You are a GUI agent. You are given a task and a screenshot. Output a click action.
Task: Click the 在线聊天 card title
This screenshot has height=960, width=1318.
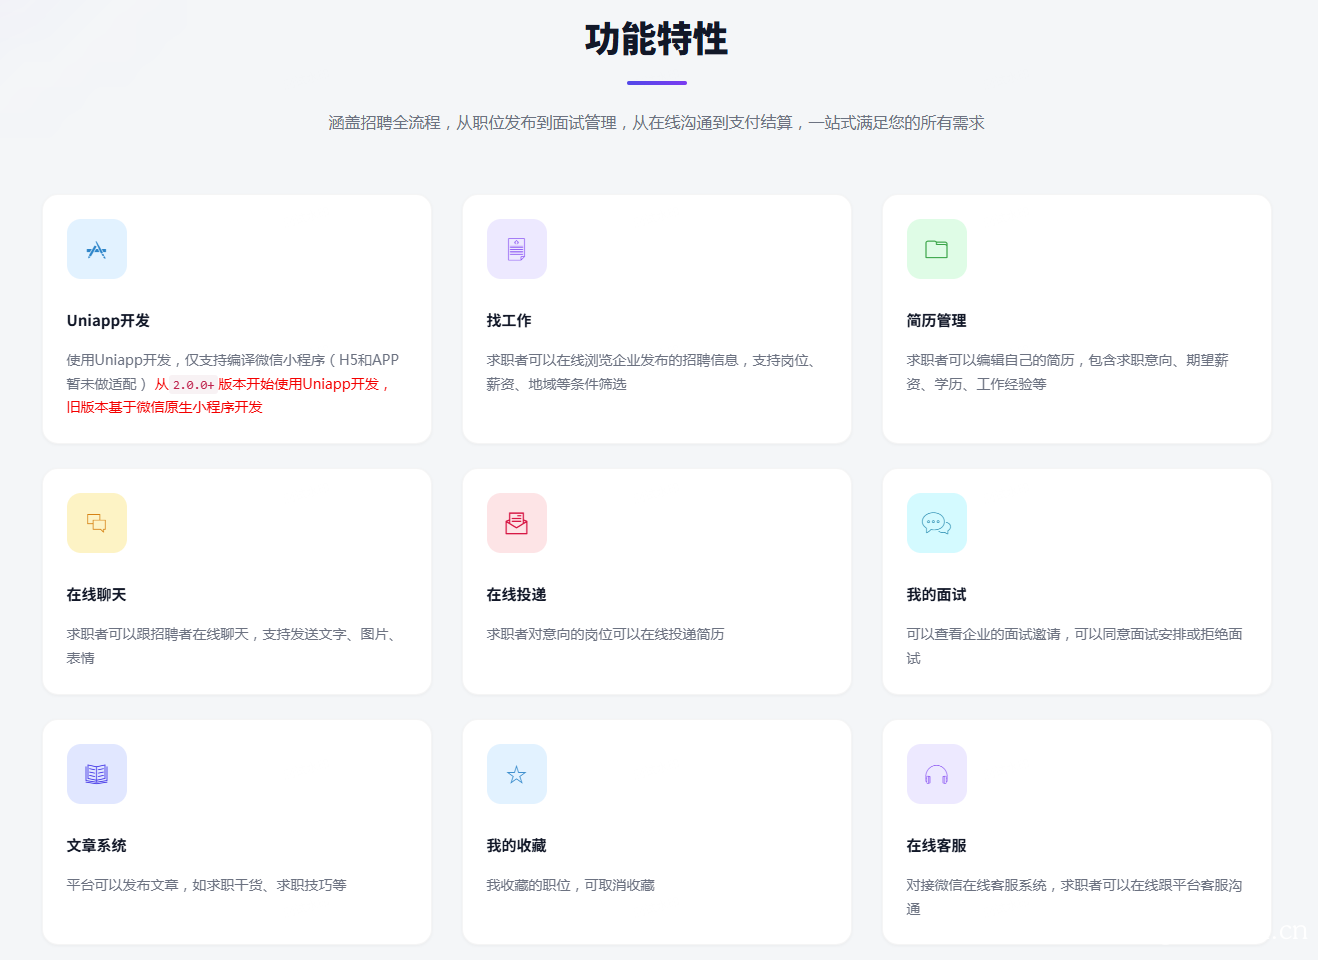pos(97,595)
